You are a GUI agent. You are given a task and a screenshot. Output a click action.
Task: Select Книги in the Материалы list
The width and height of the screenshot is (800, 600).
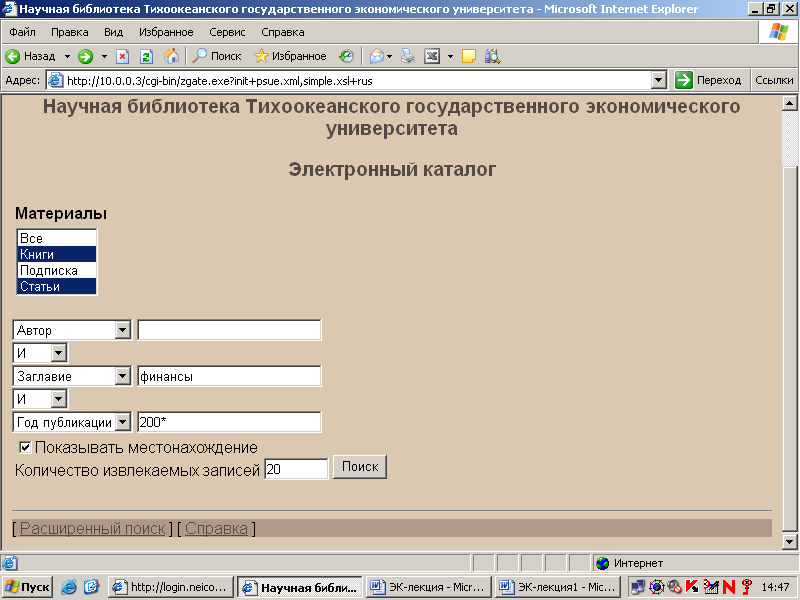click(x=57, y=254)
